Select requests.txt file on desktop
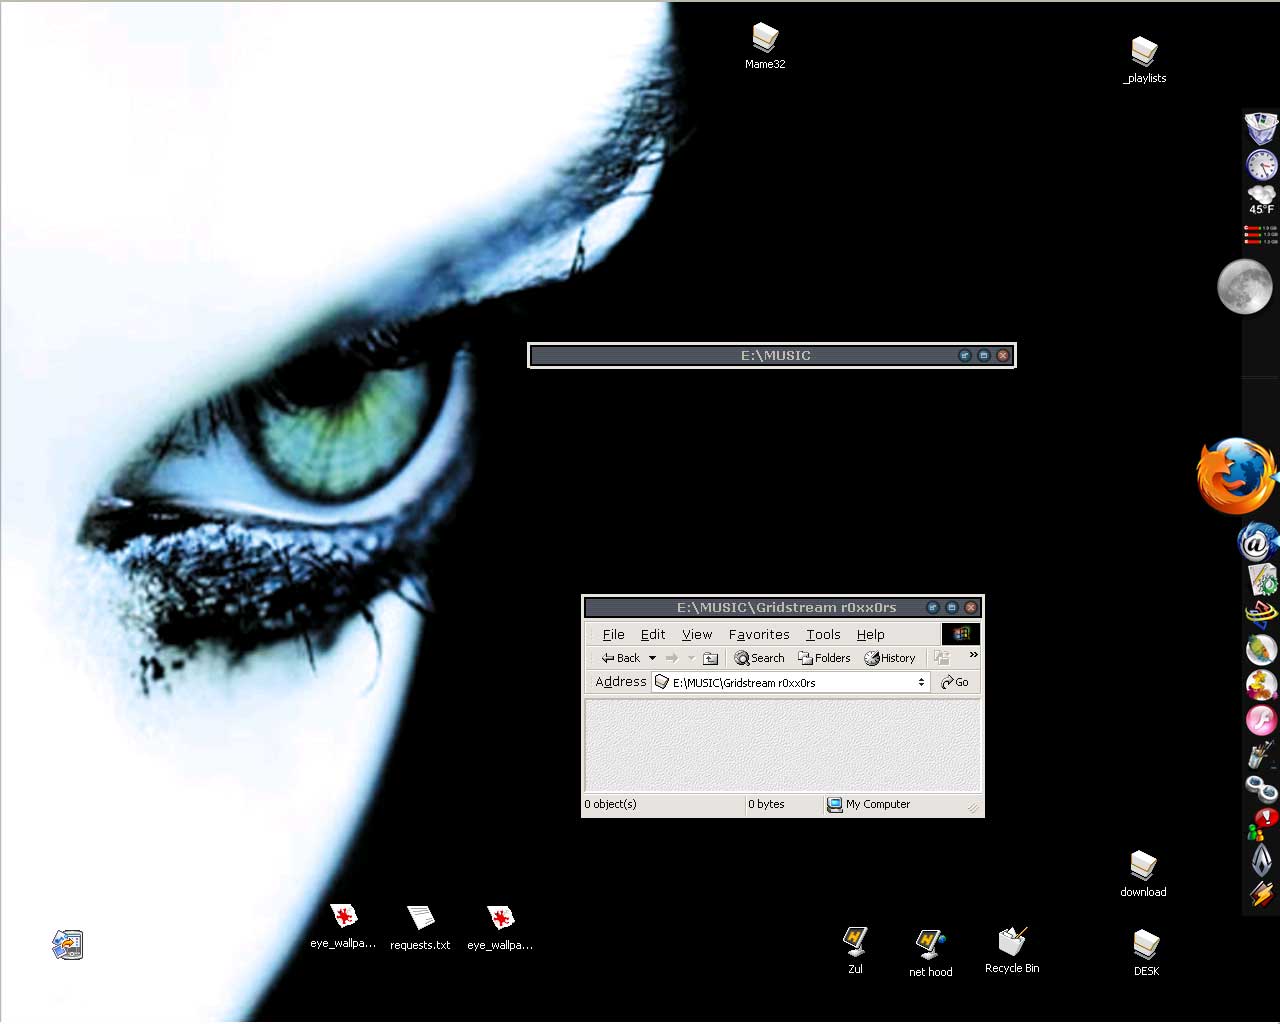The height and width of the screenshot is (1024, 1280). tap(420, 927)
